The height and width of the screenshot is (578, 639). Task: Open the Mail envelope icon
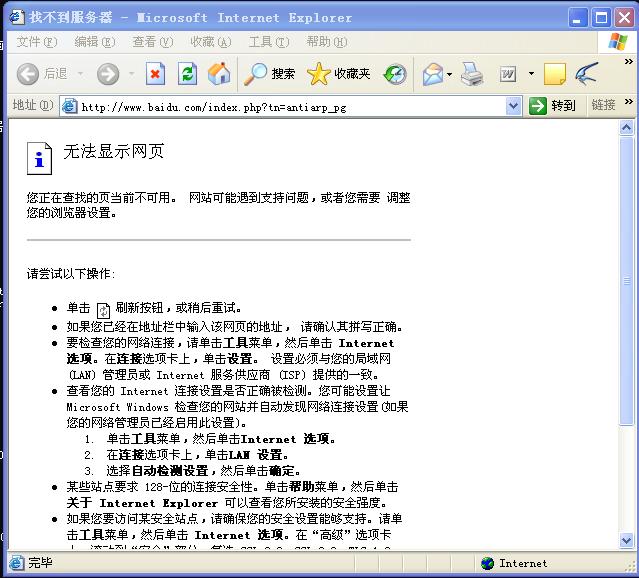(433, 74)
